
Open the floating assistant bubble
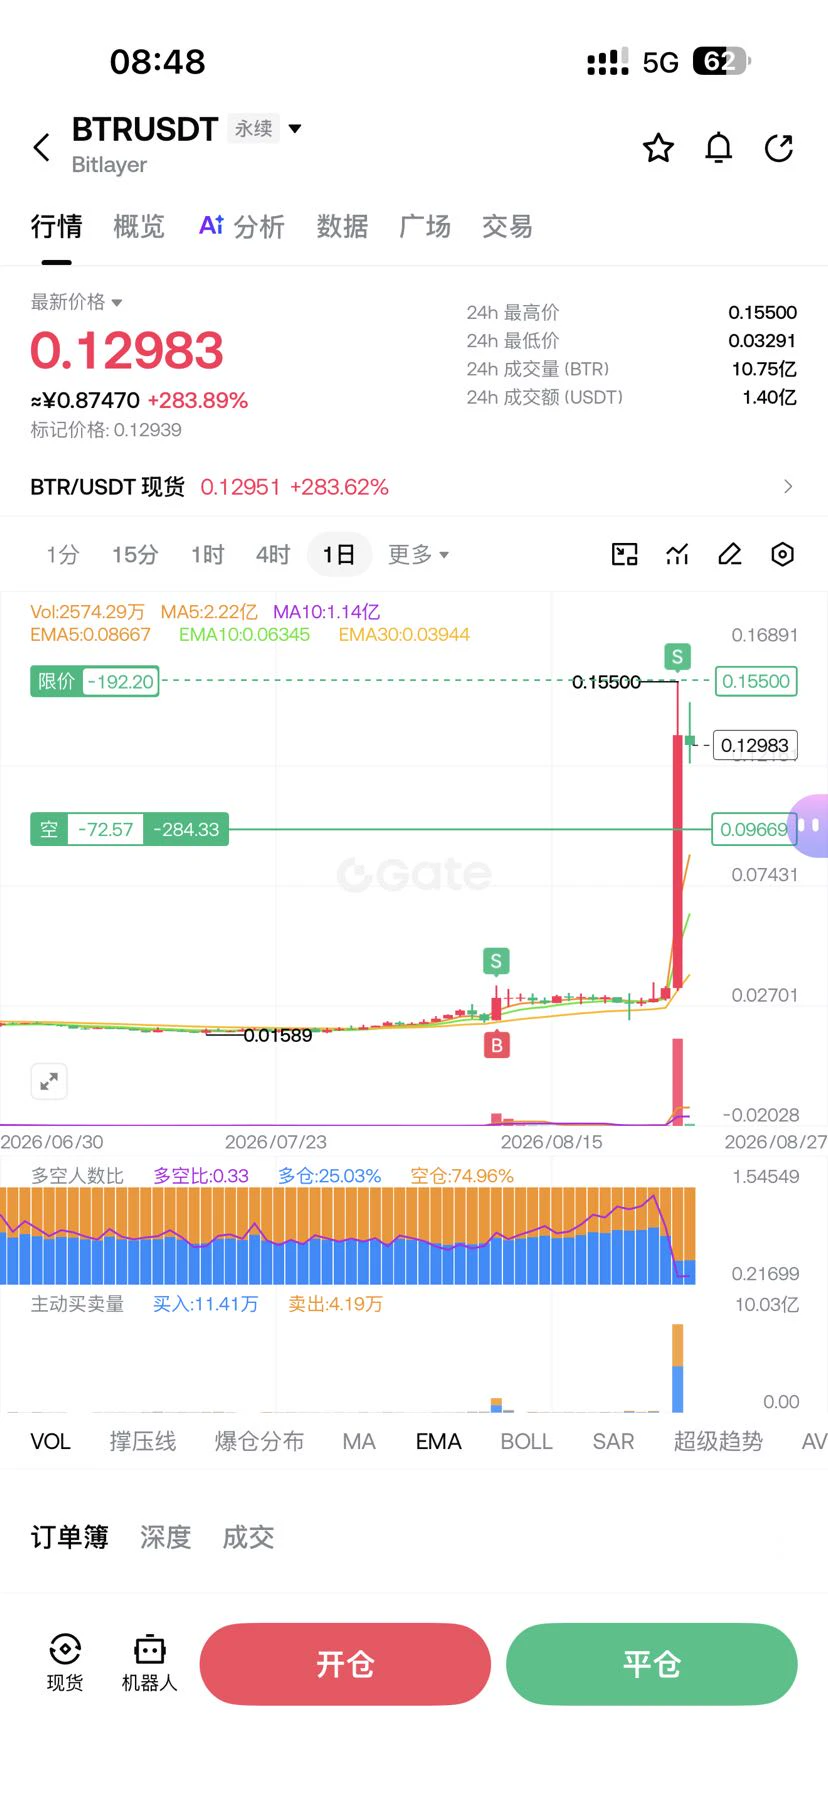tap(808, 826)
